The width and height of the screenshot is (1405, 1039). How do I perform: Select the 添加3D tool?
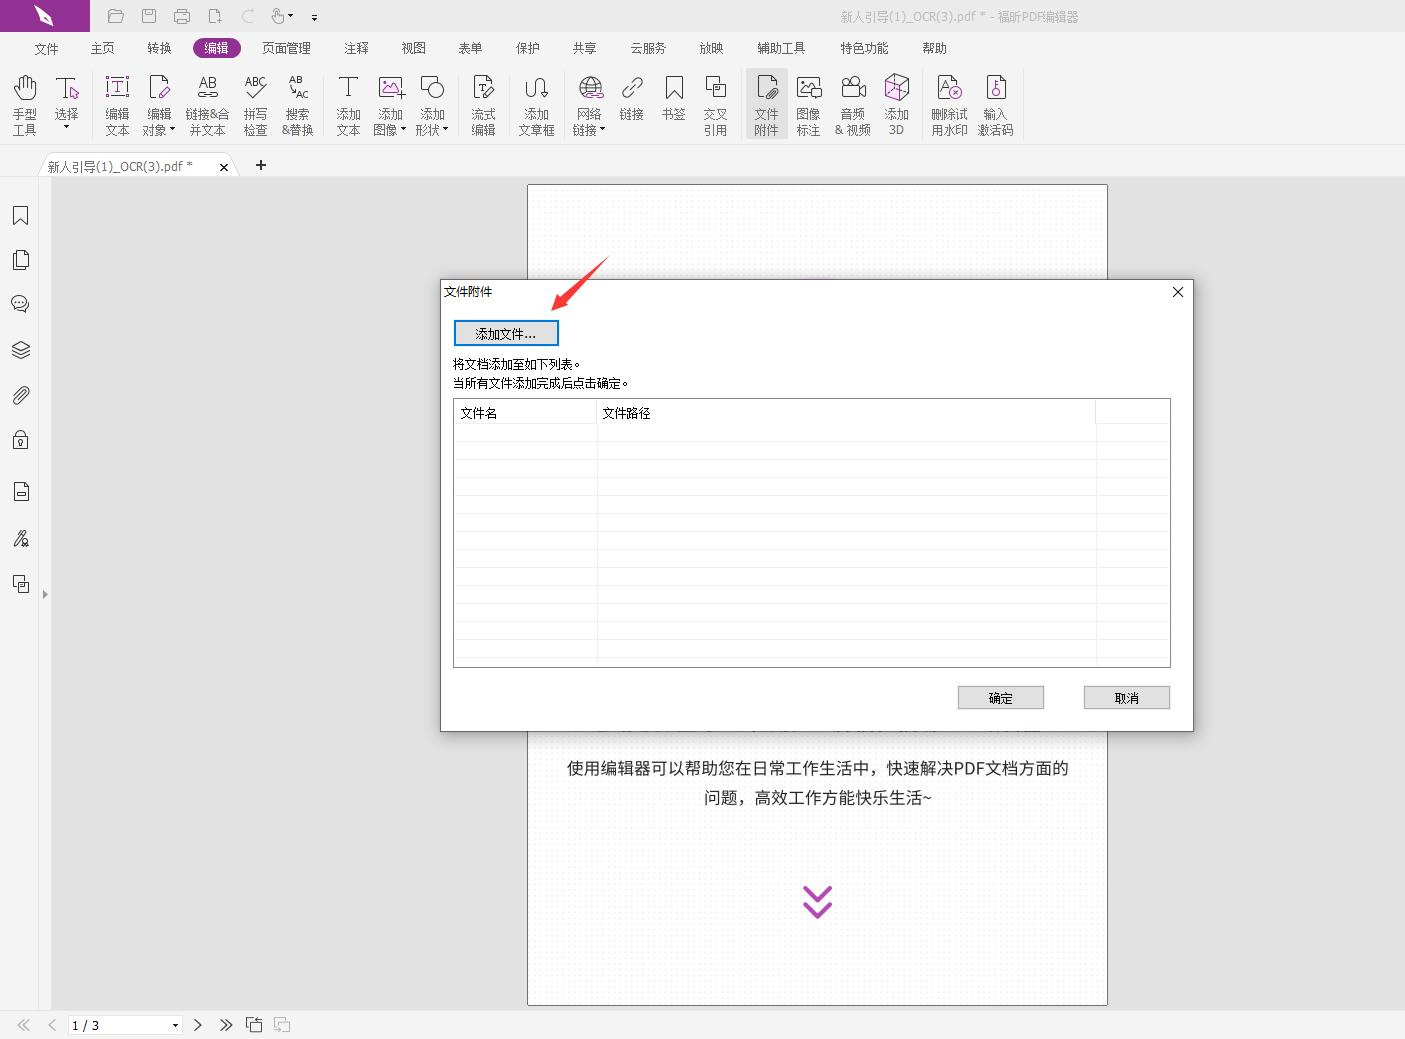[896, 100]
